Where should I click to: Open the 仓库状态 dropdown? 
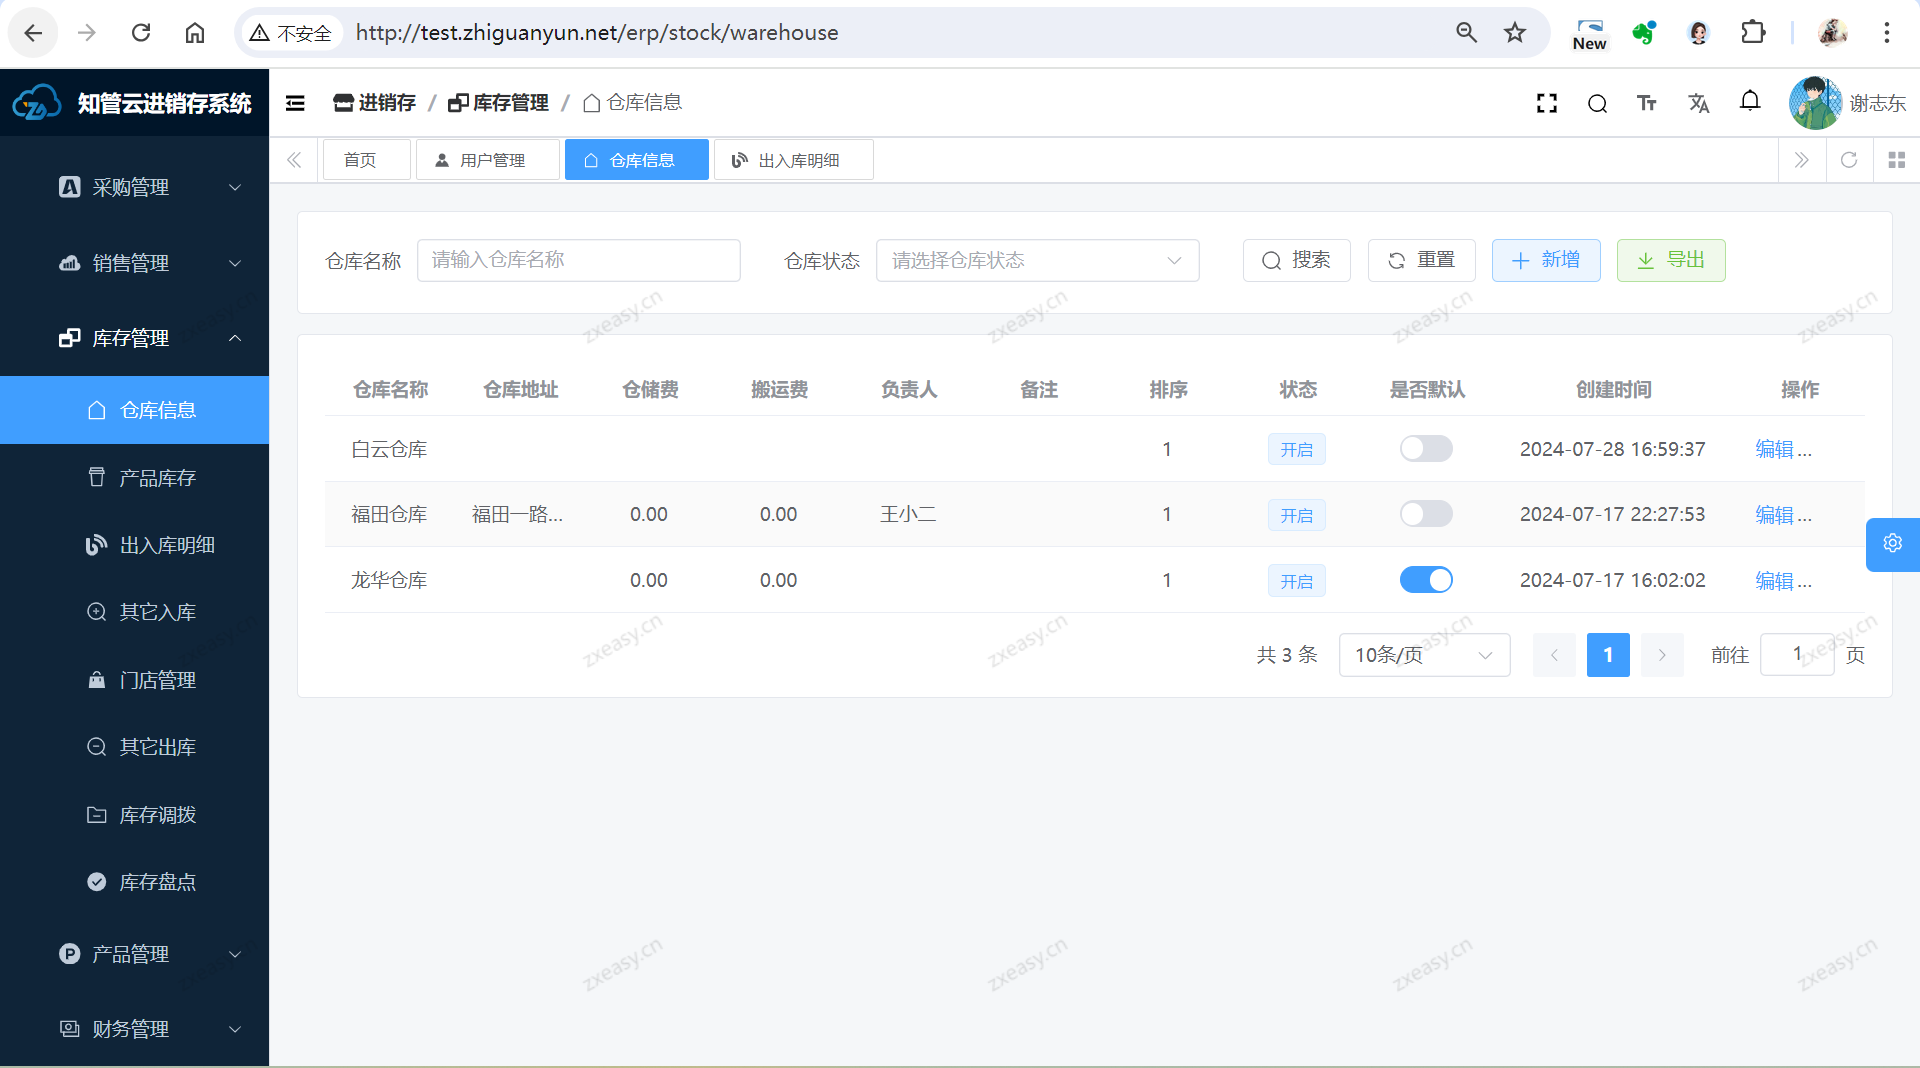pyautogui.click(x=1037, y=260)
